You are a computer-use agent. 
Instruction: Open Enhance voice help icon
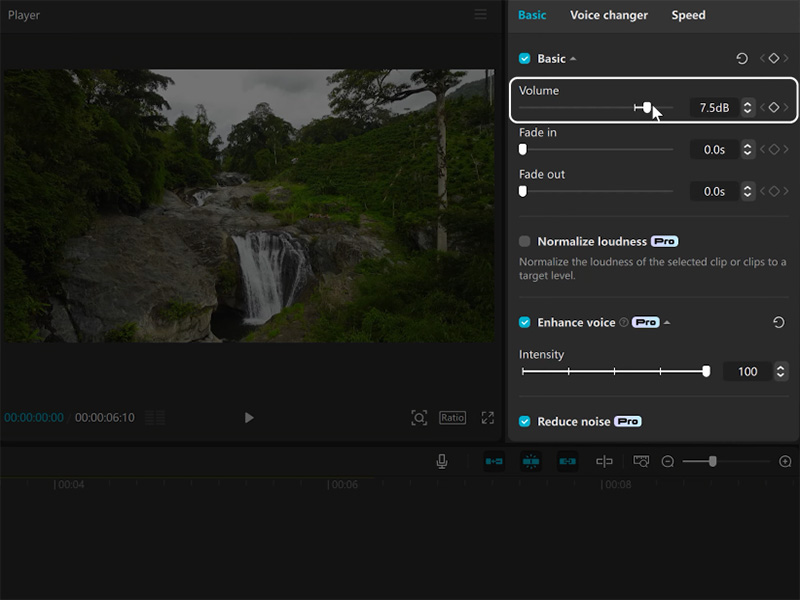(x=623, y=322)
